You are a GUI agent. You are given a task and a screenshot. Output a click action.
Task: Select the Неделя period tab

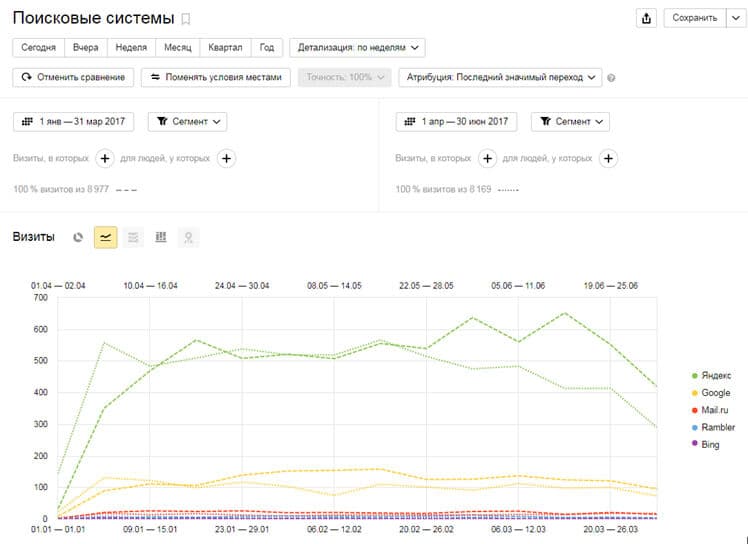pos(131,48)
